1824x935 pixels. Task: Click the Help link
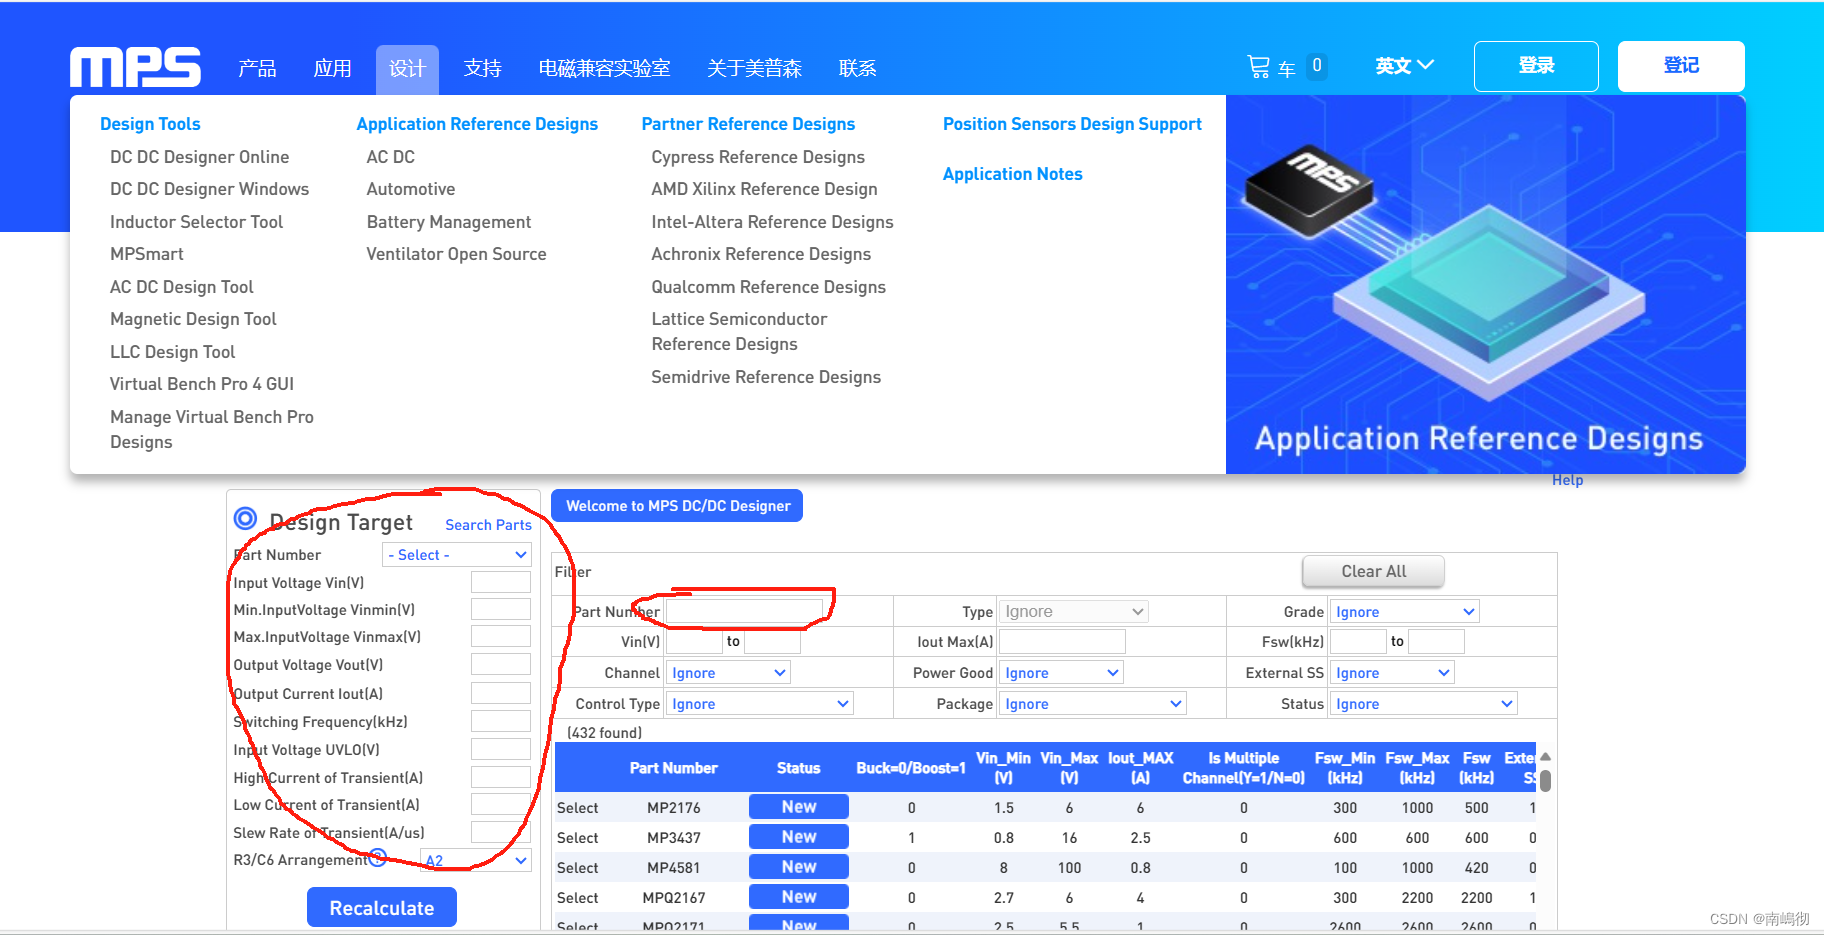[1567, 480]
